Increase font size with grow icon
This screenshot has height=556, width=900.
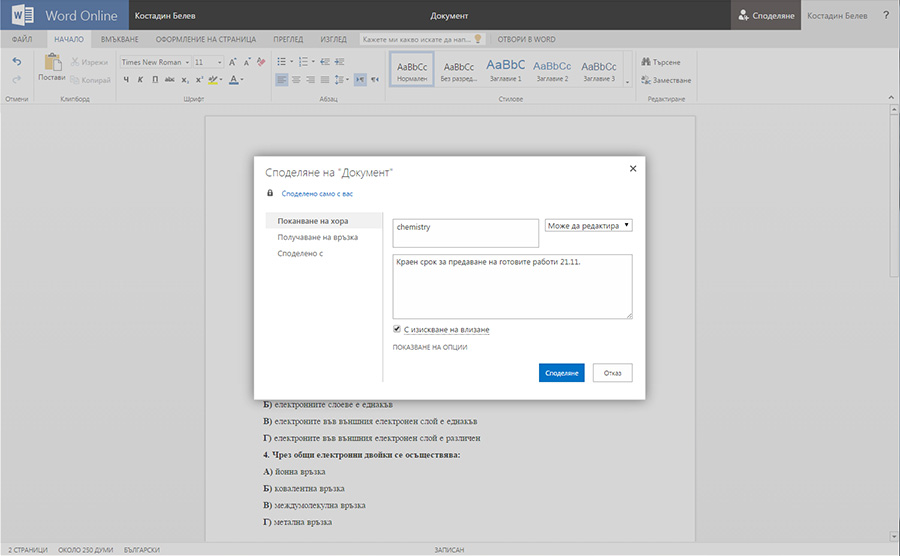coord(232,62)
